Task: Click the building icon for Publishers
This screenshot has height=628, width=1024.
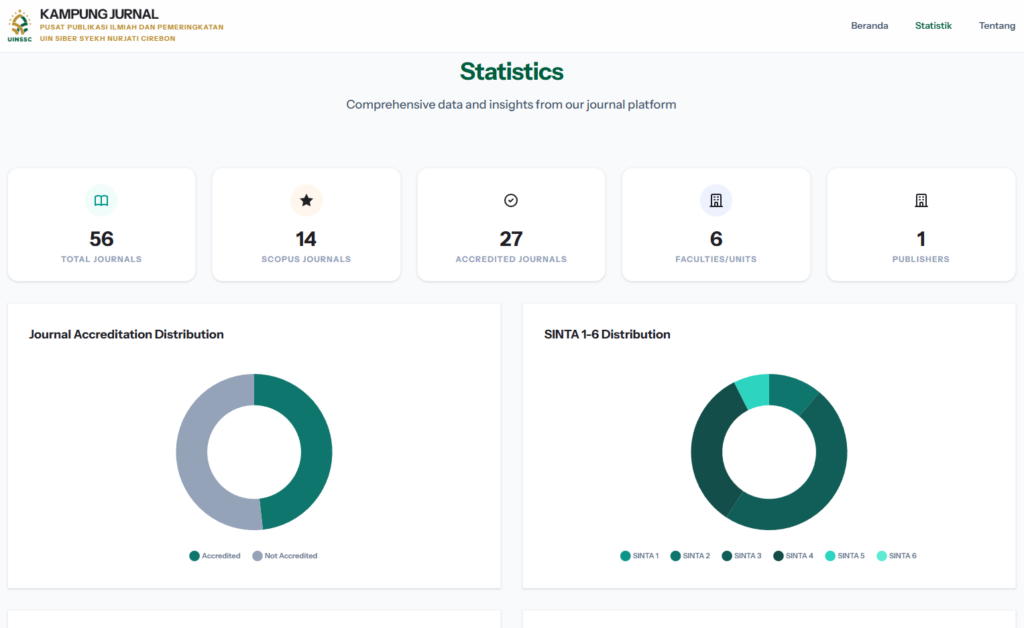Action: (x=921, y=200)
